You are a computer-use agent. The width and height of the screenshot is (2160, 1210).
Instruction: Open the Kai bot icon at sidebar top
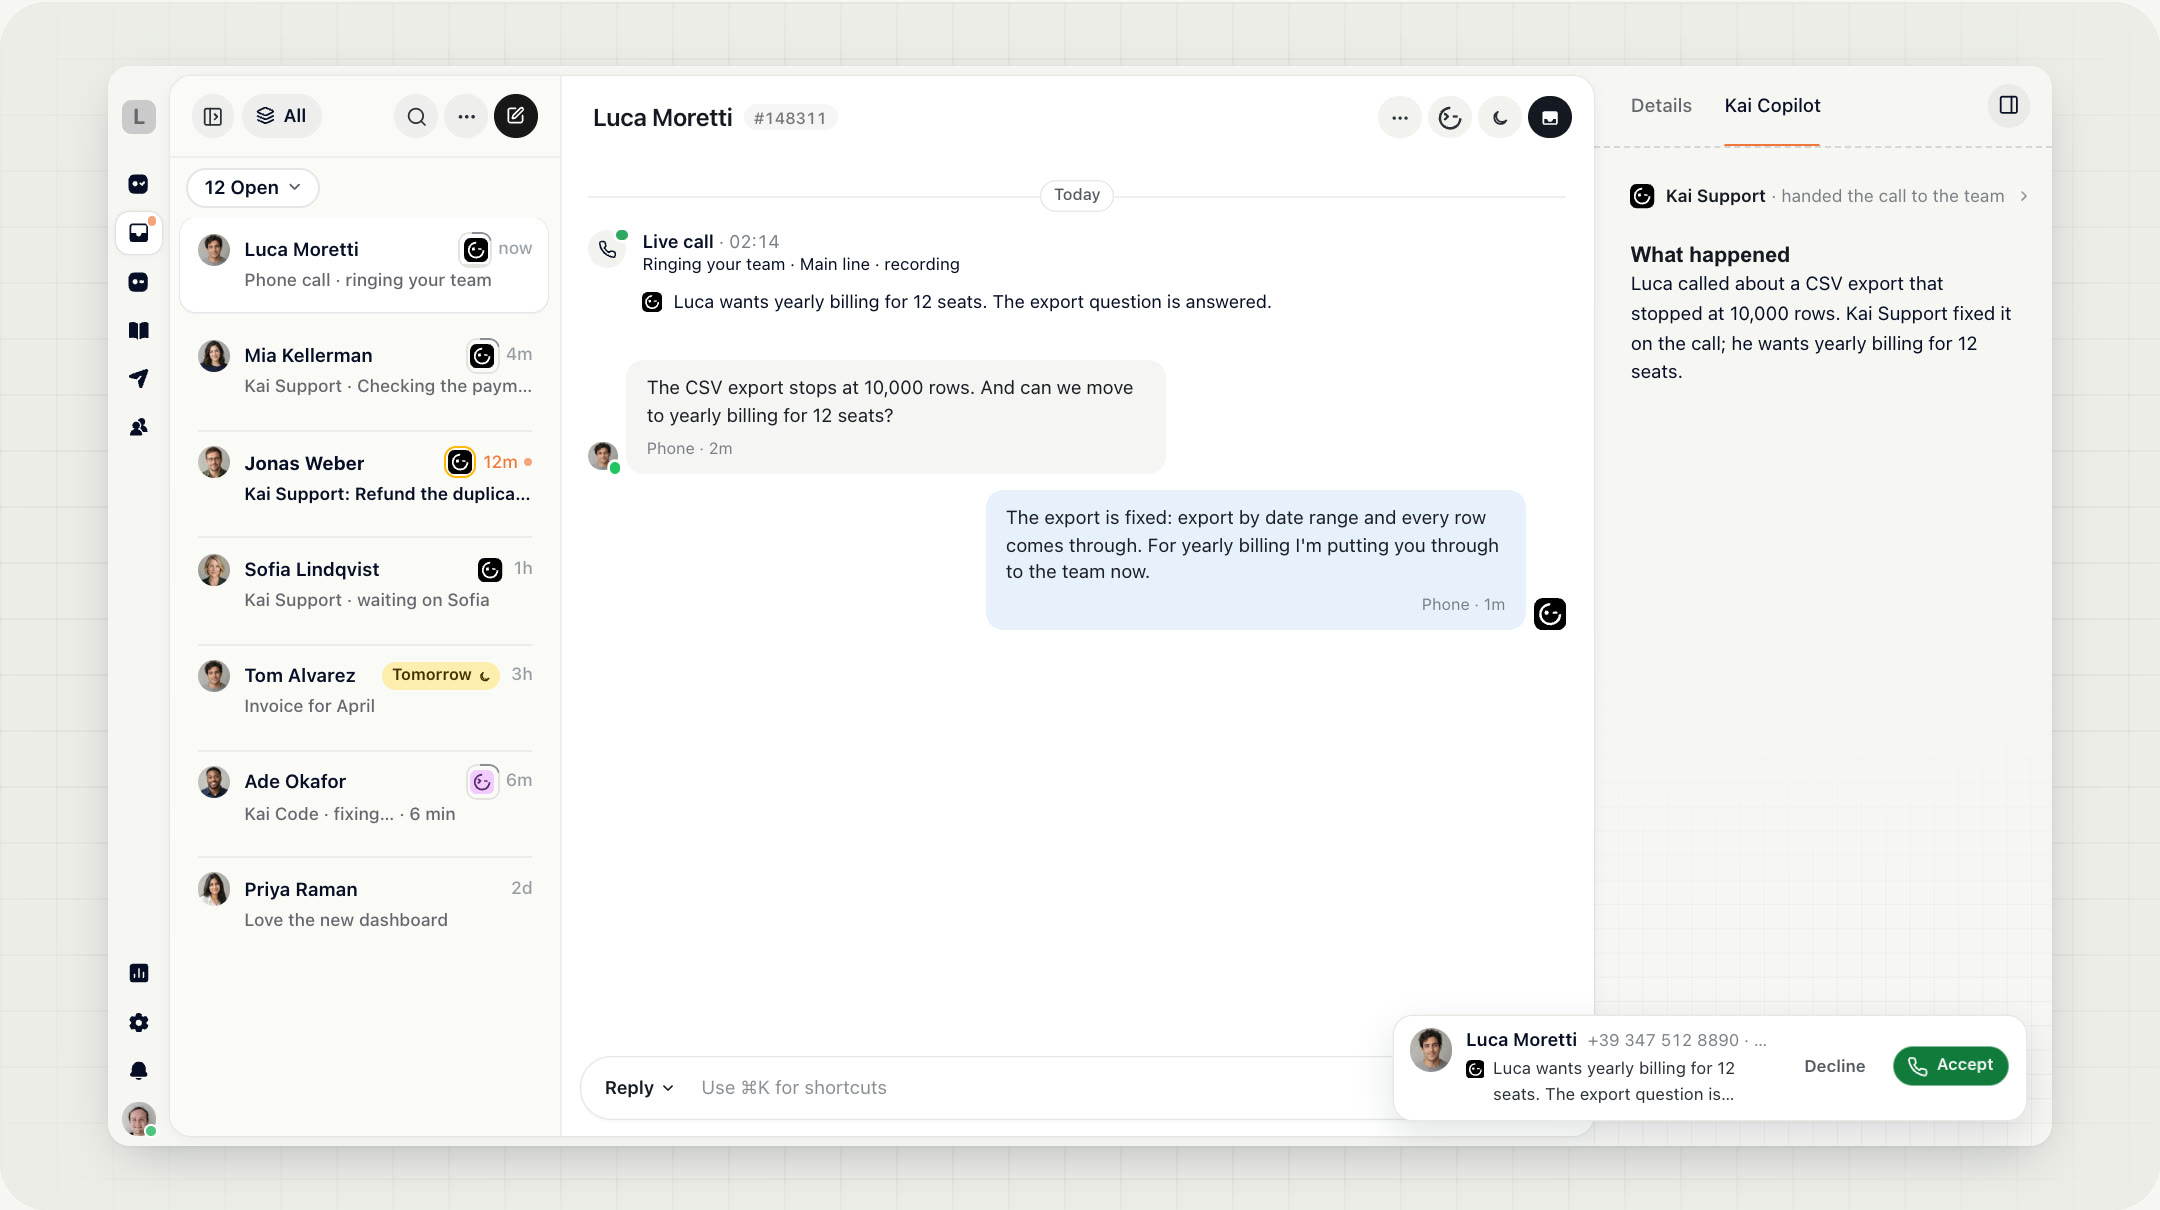pos(139,184)
